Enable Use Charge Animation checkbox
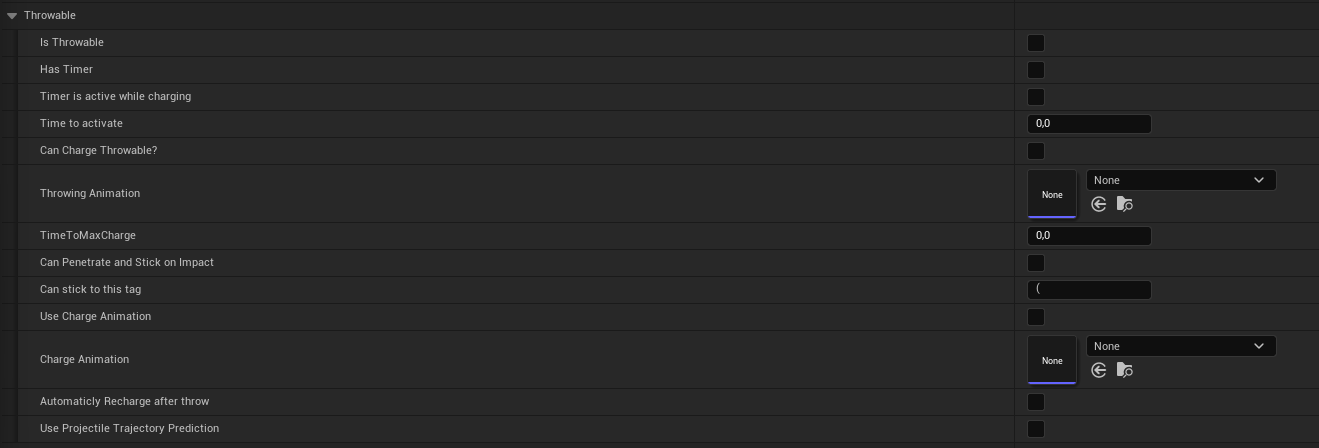The width and height of the screenshot is (1319, 448). tap(1036, 317)
